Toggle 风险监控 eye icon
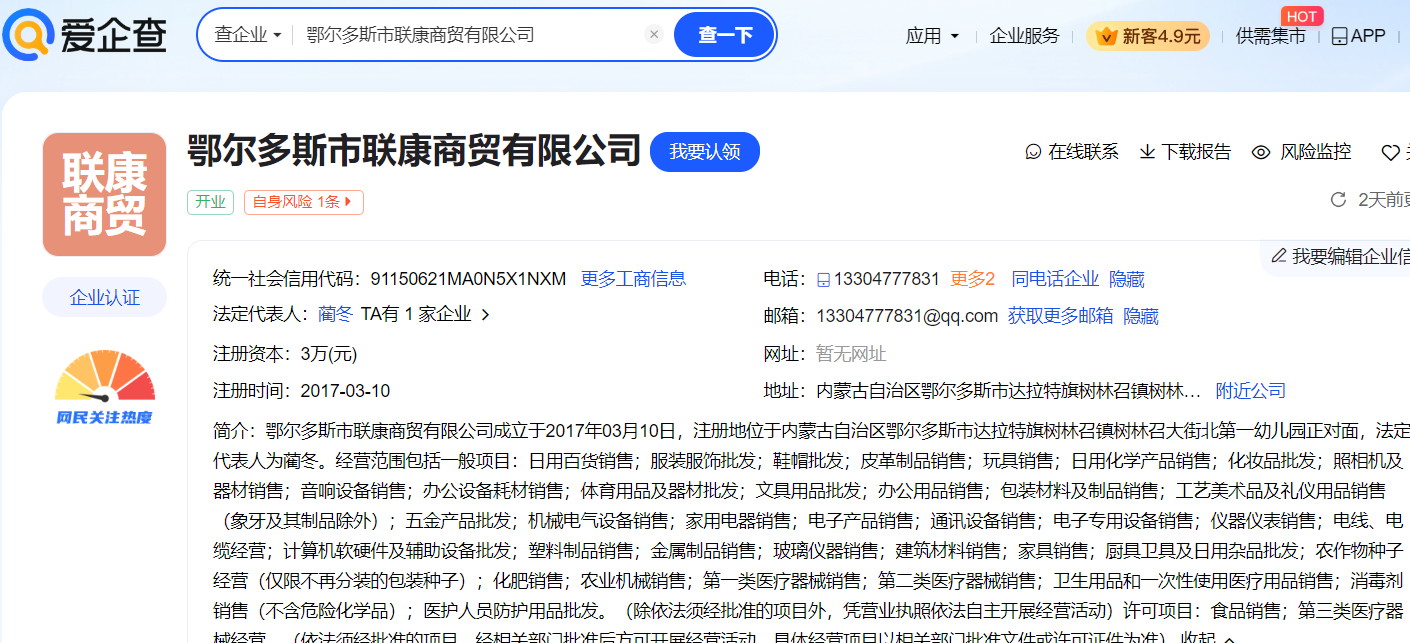 point(1261,152)
